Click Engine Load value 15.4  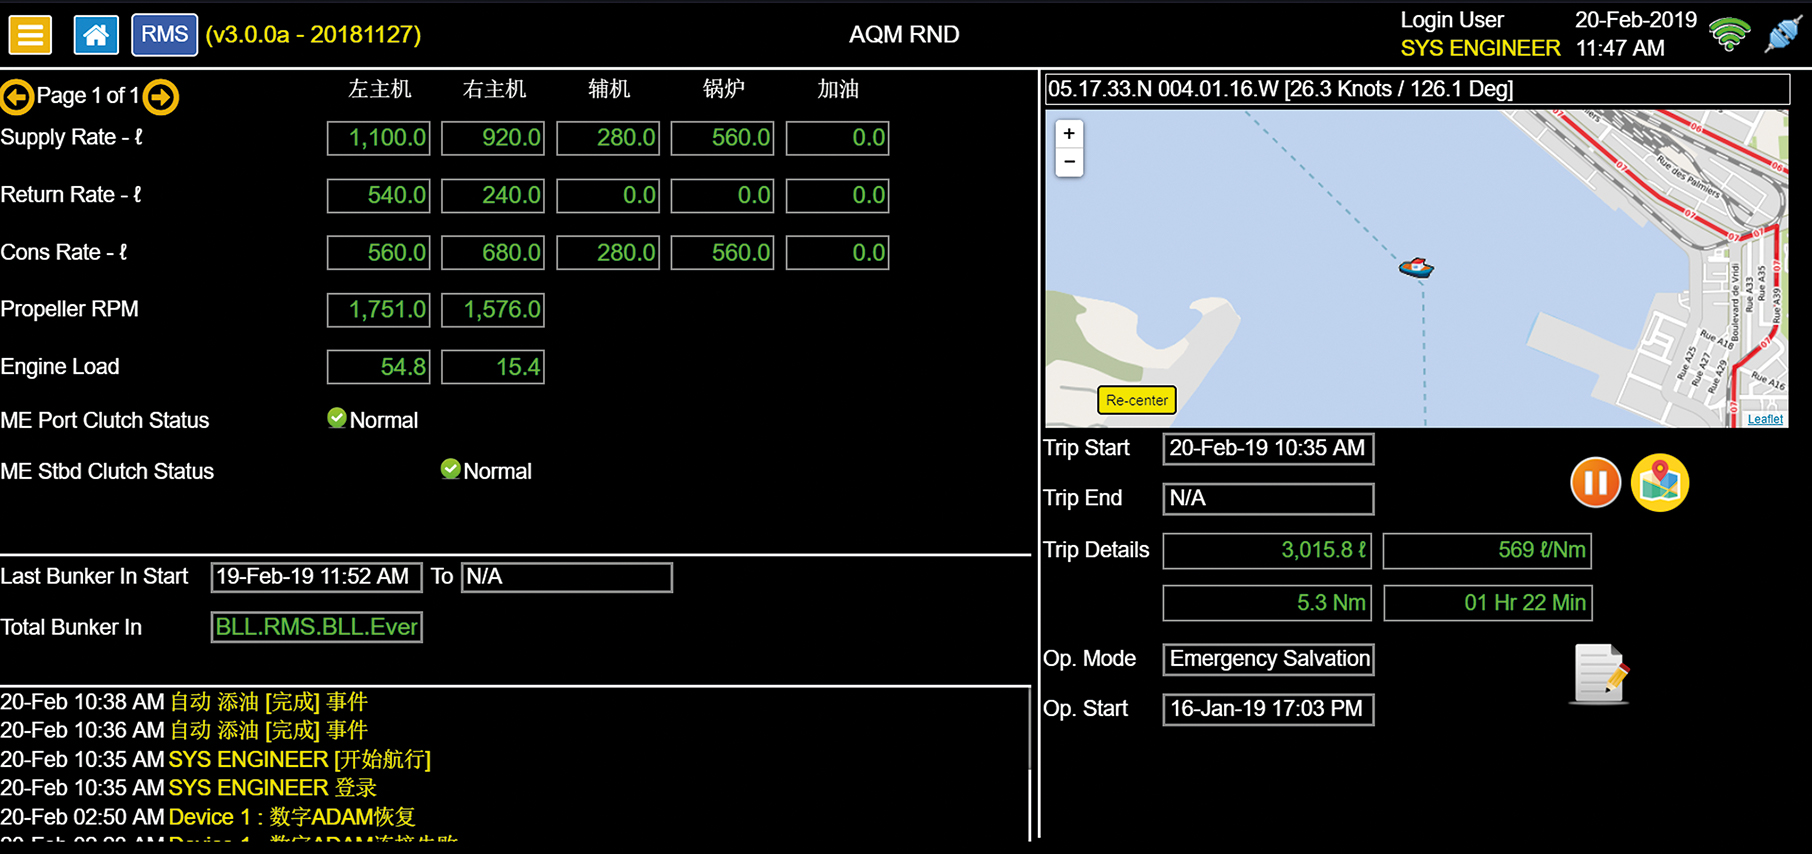coord(493,367)
